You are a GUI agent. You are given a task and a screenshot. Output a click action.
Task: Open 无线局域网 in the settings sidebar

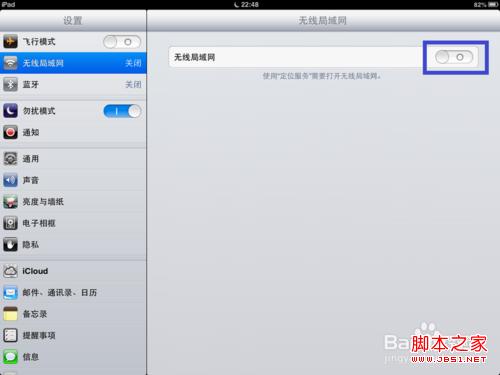73,63
